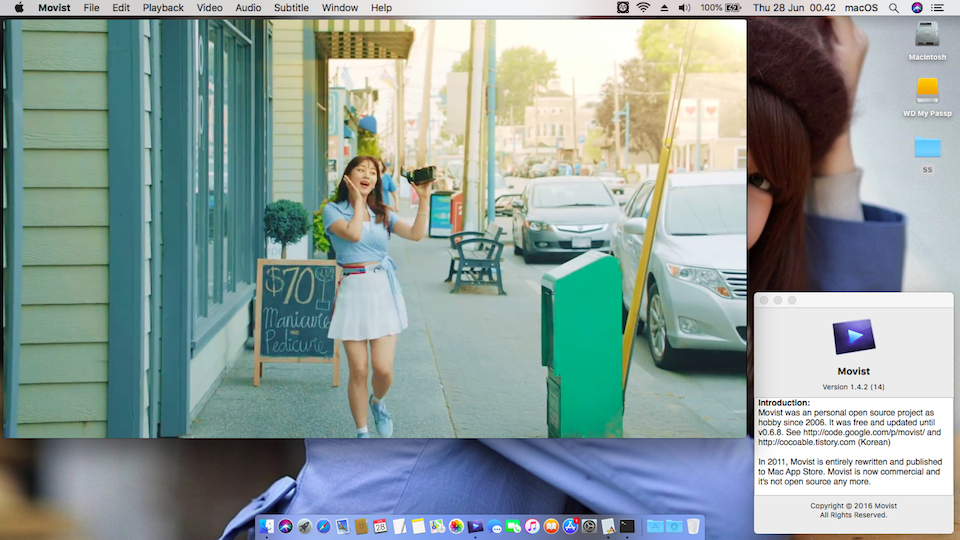Launch Terminal from the Dock
Image resolution: width=960 pixels, height=540 pixels.
pos(627,526)
